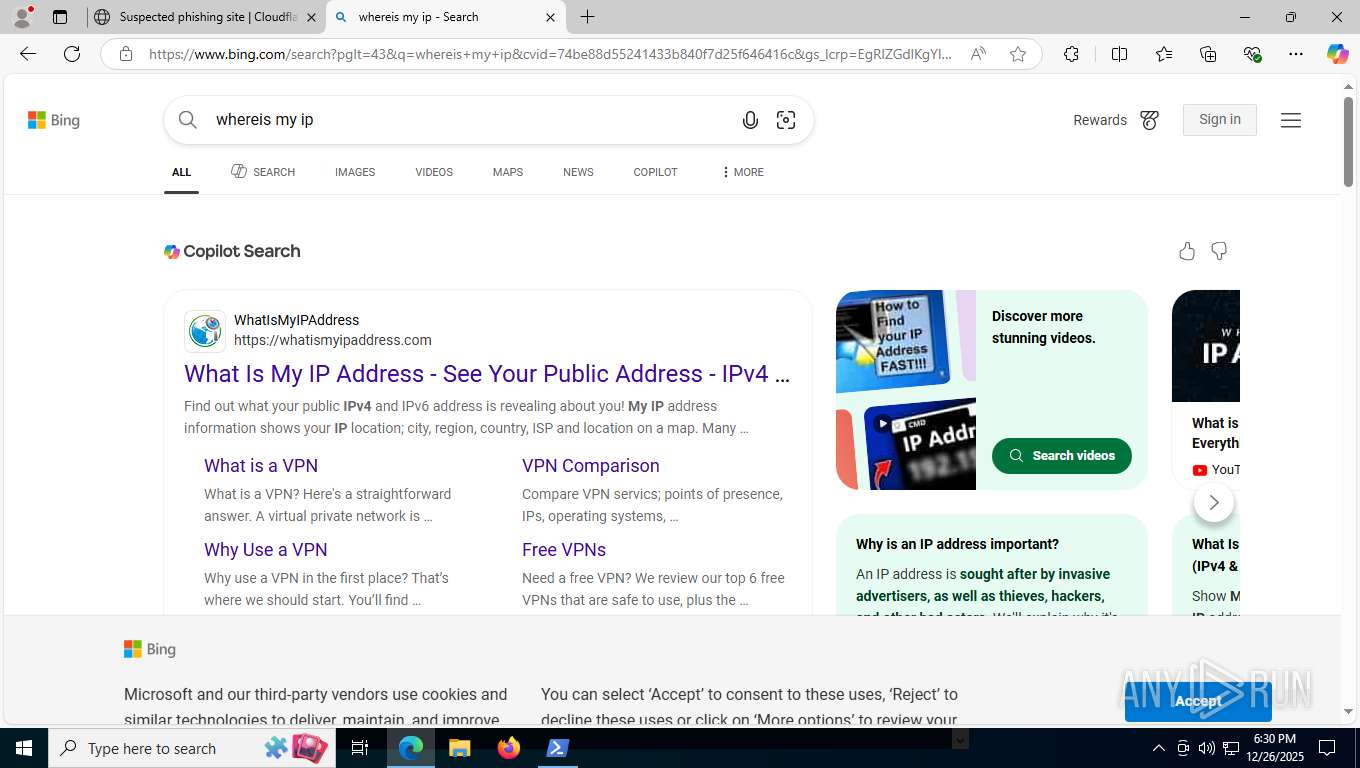This screenshot has height=768, width=1360.
Task: Click Search videos button
Action: pos(1062,455)
